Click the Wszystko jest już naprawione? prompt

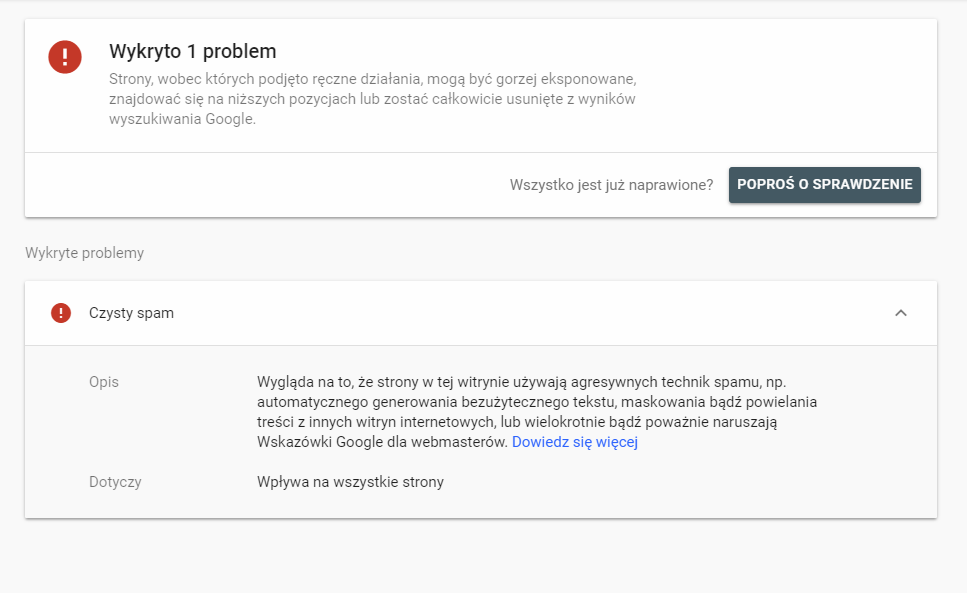tap(611, 185)
